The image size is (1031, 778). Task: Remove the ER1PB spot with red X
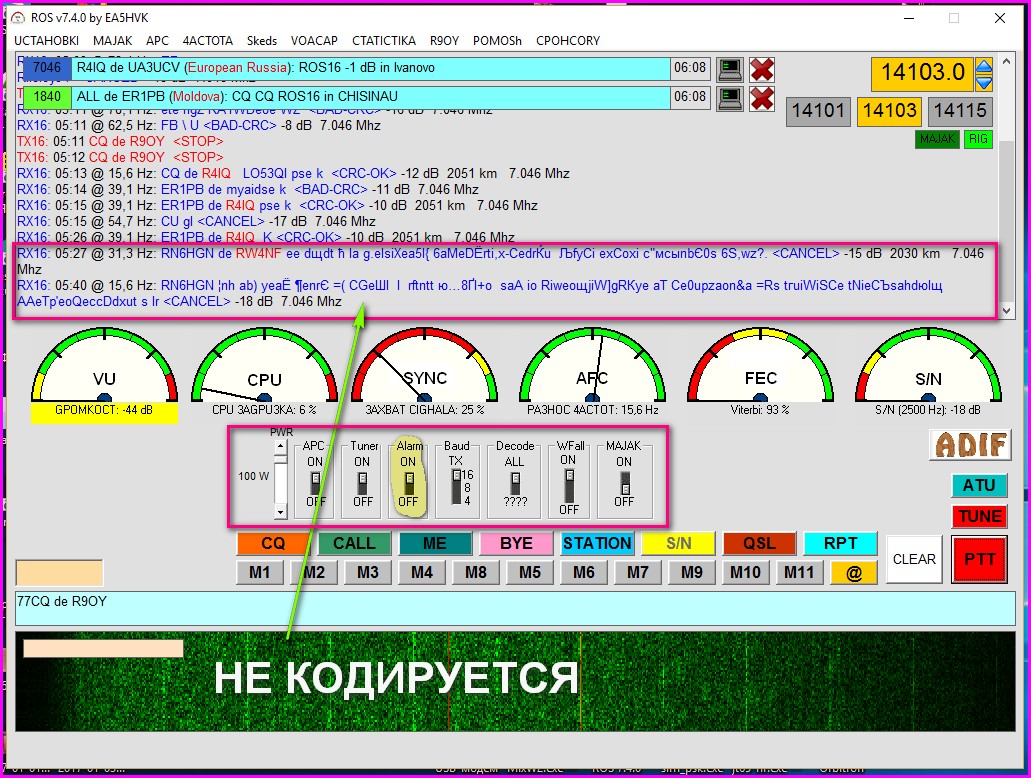(x=762, y=98)
